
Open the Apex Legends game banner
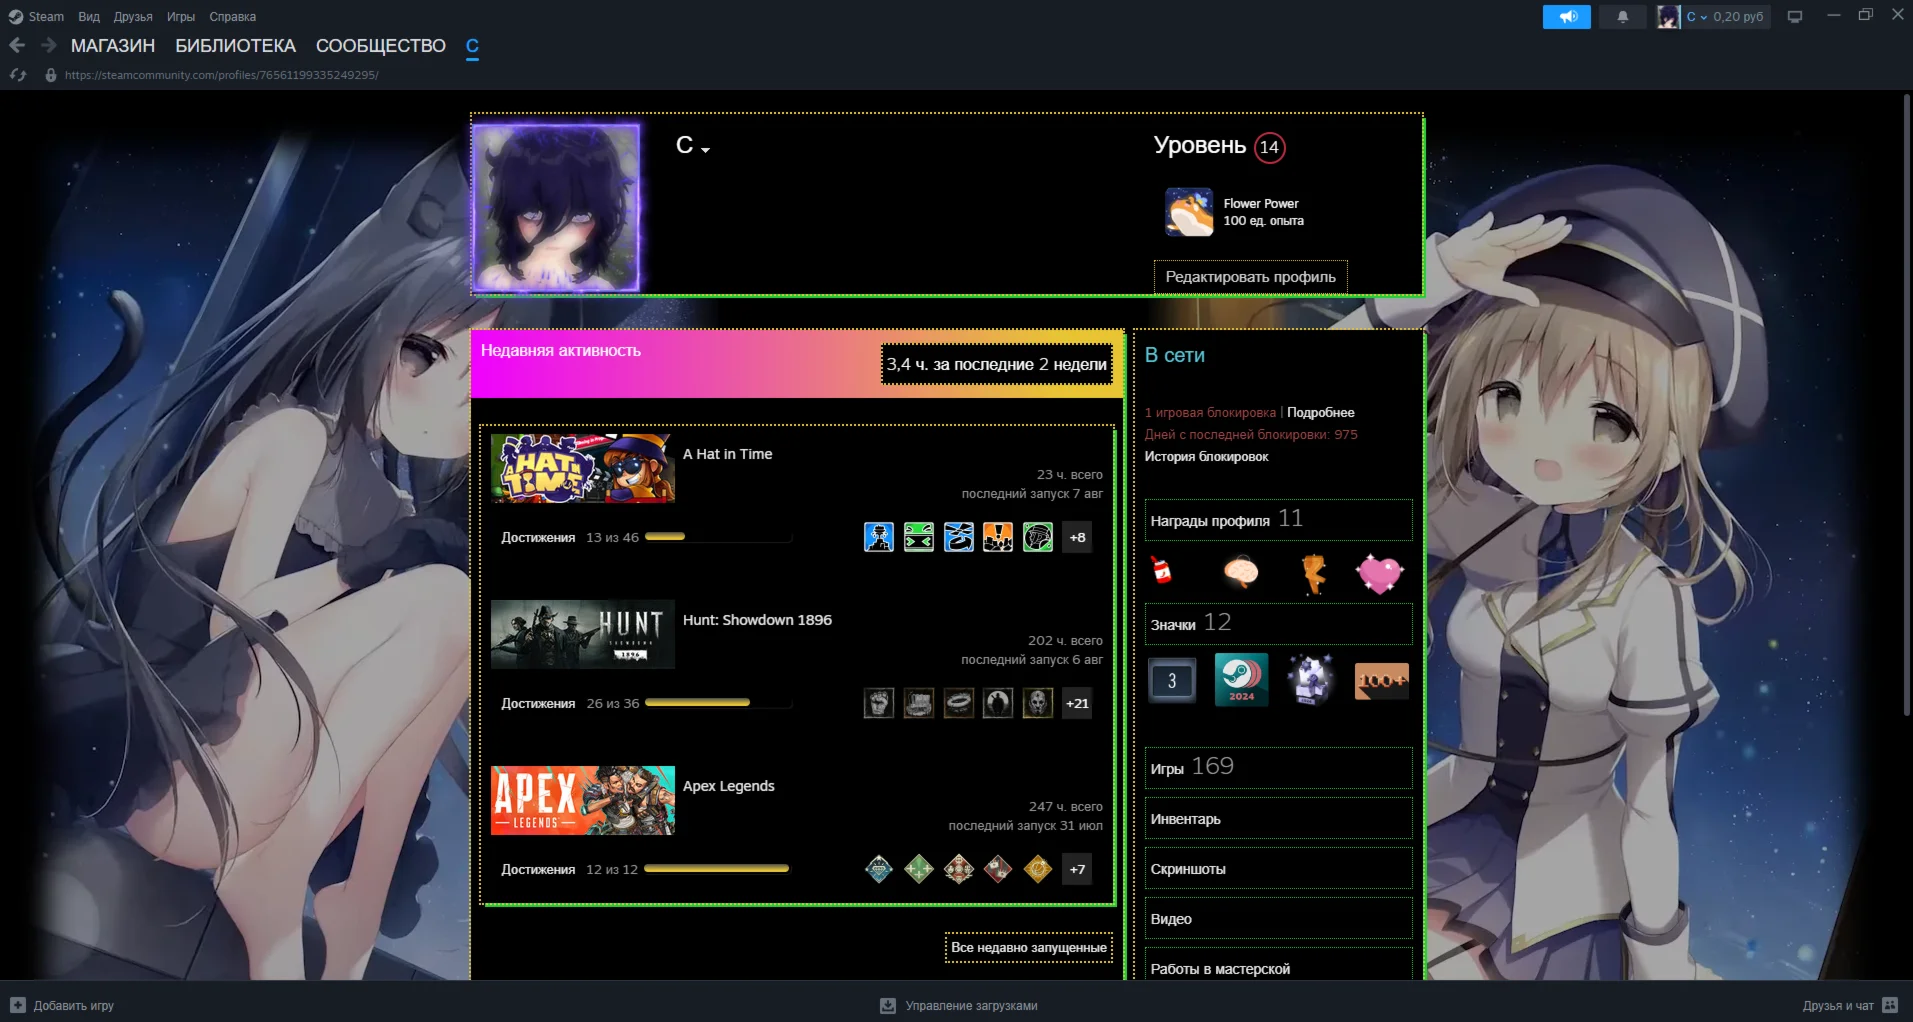pos(583,800)
